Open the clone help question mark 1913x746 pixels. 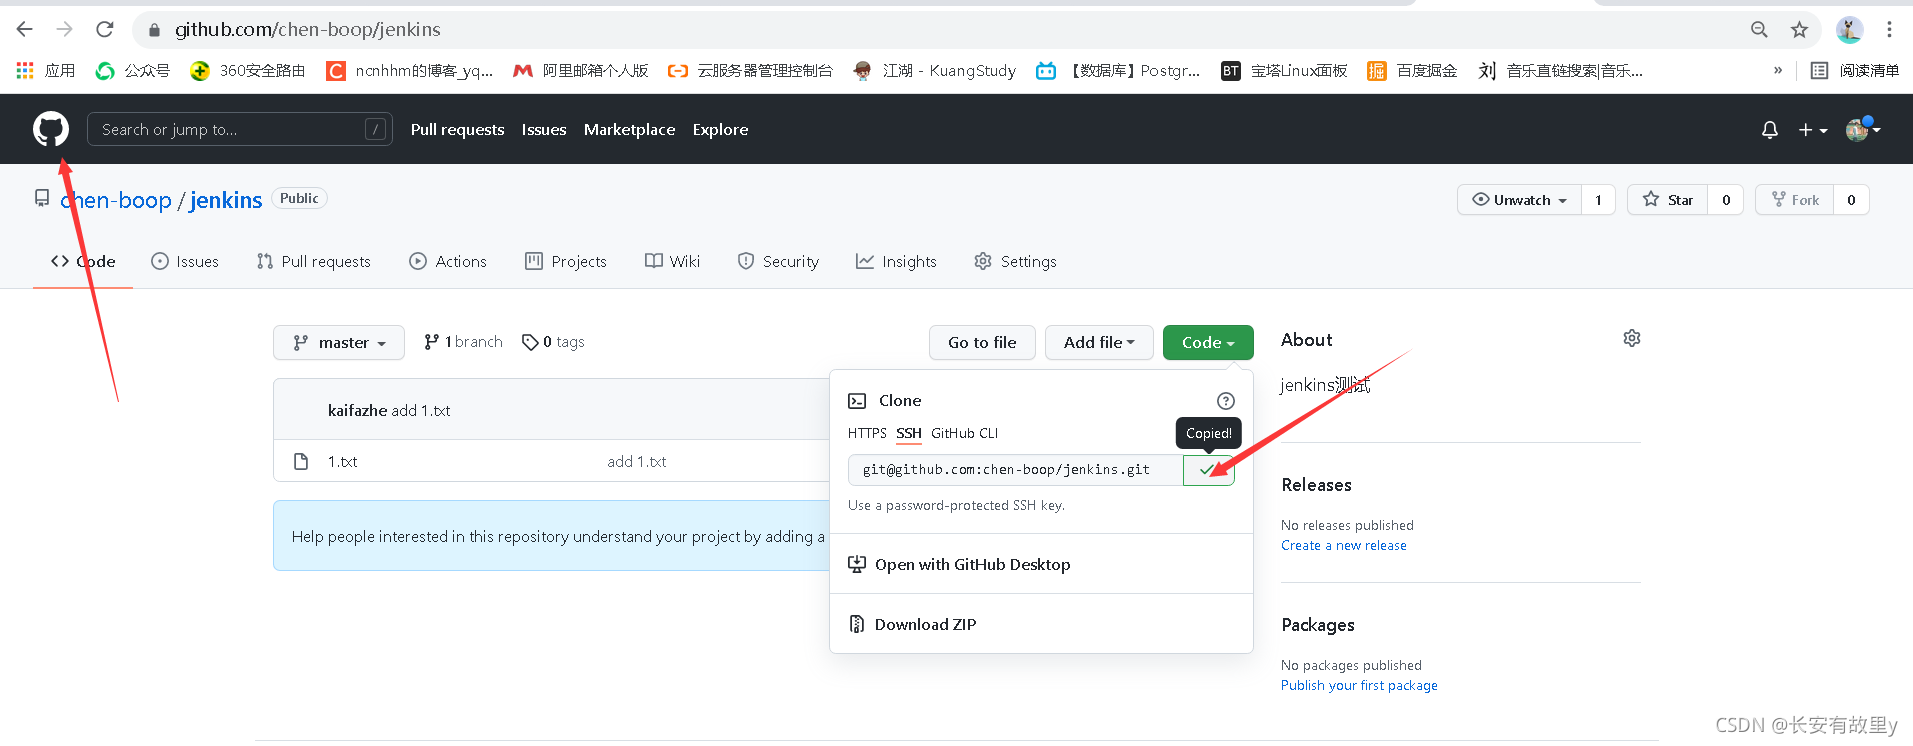click(x=1225, y=401)
